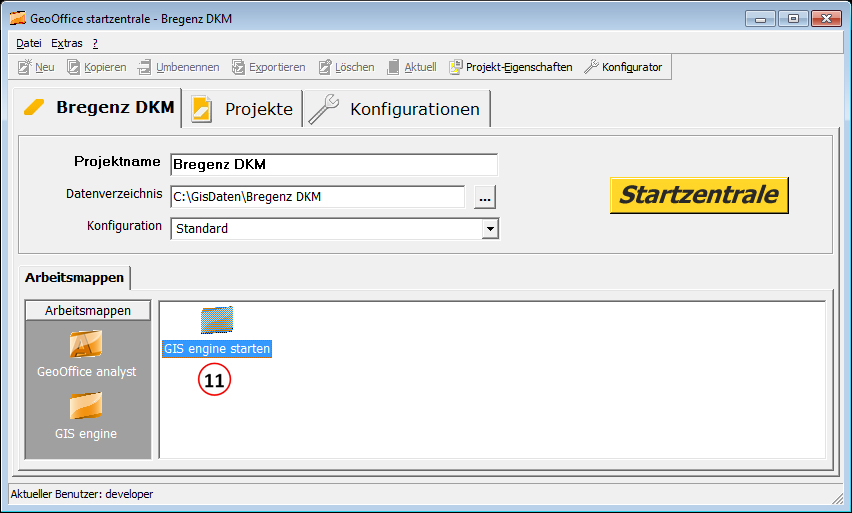Screen dimensions: 852x513
Task: Click the Umbenennen toolbar button
Action: coord(179,67)
